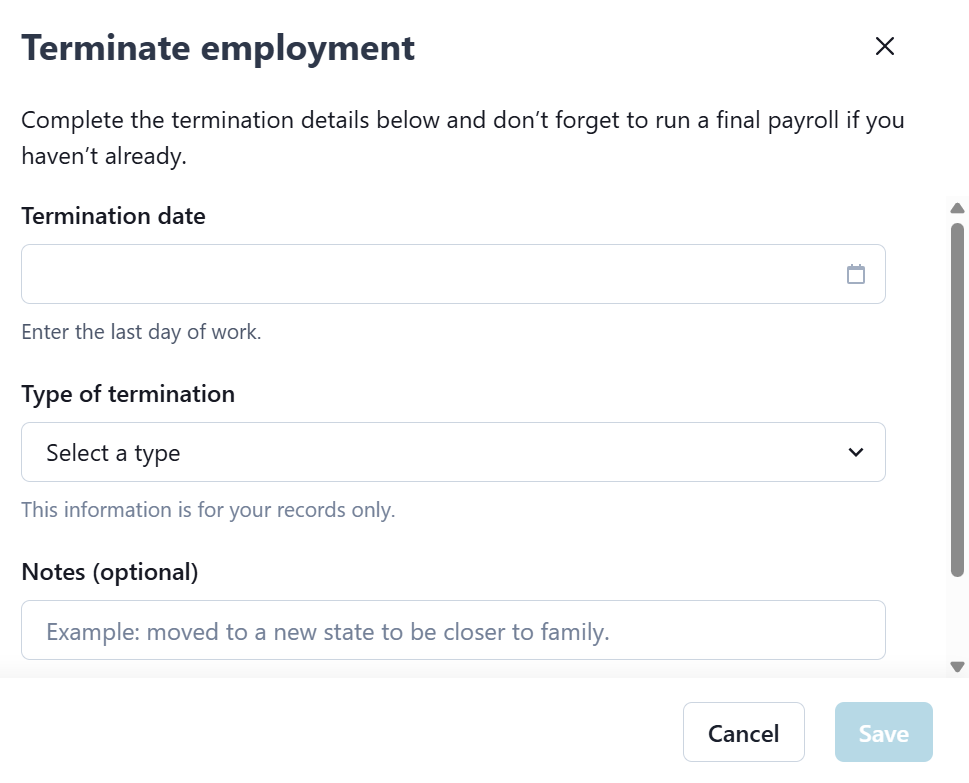Click into the Notes text field
Screen dimensions: 969x783
pyautogui.click(x=452, y=630)
